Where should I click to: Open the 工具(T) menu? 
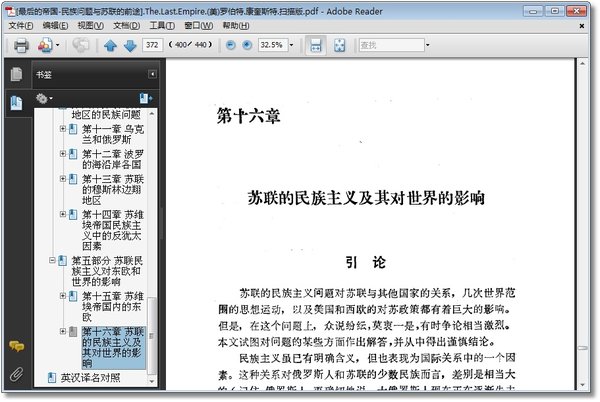pyautogui.click(x=162, y=26)
